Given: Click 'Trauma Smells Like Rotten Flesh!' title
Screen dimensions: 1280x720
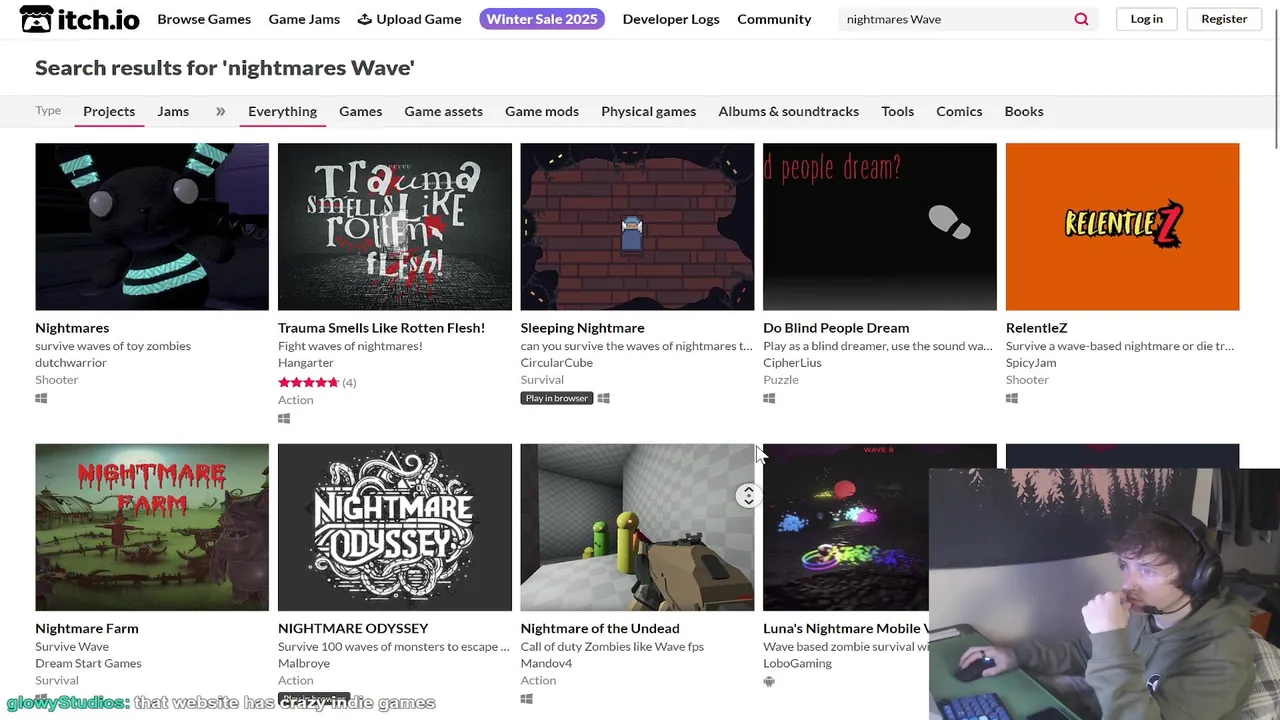Looking at the screenshot, I should [381, 328].
